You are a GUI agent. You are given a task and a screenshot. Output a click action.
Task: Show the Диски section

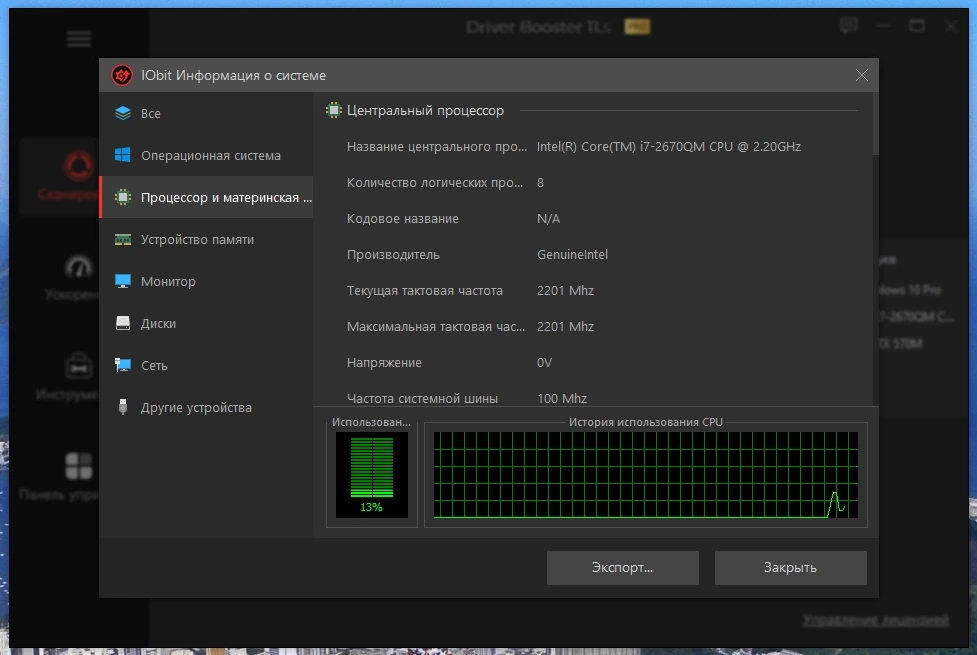point(206,323)
